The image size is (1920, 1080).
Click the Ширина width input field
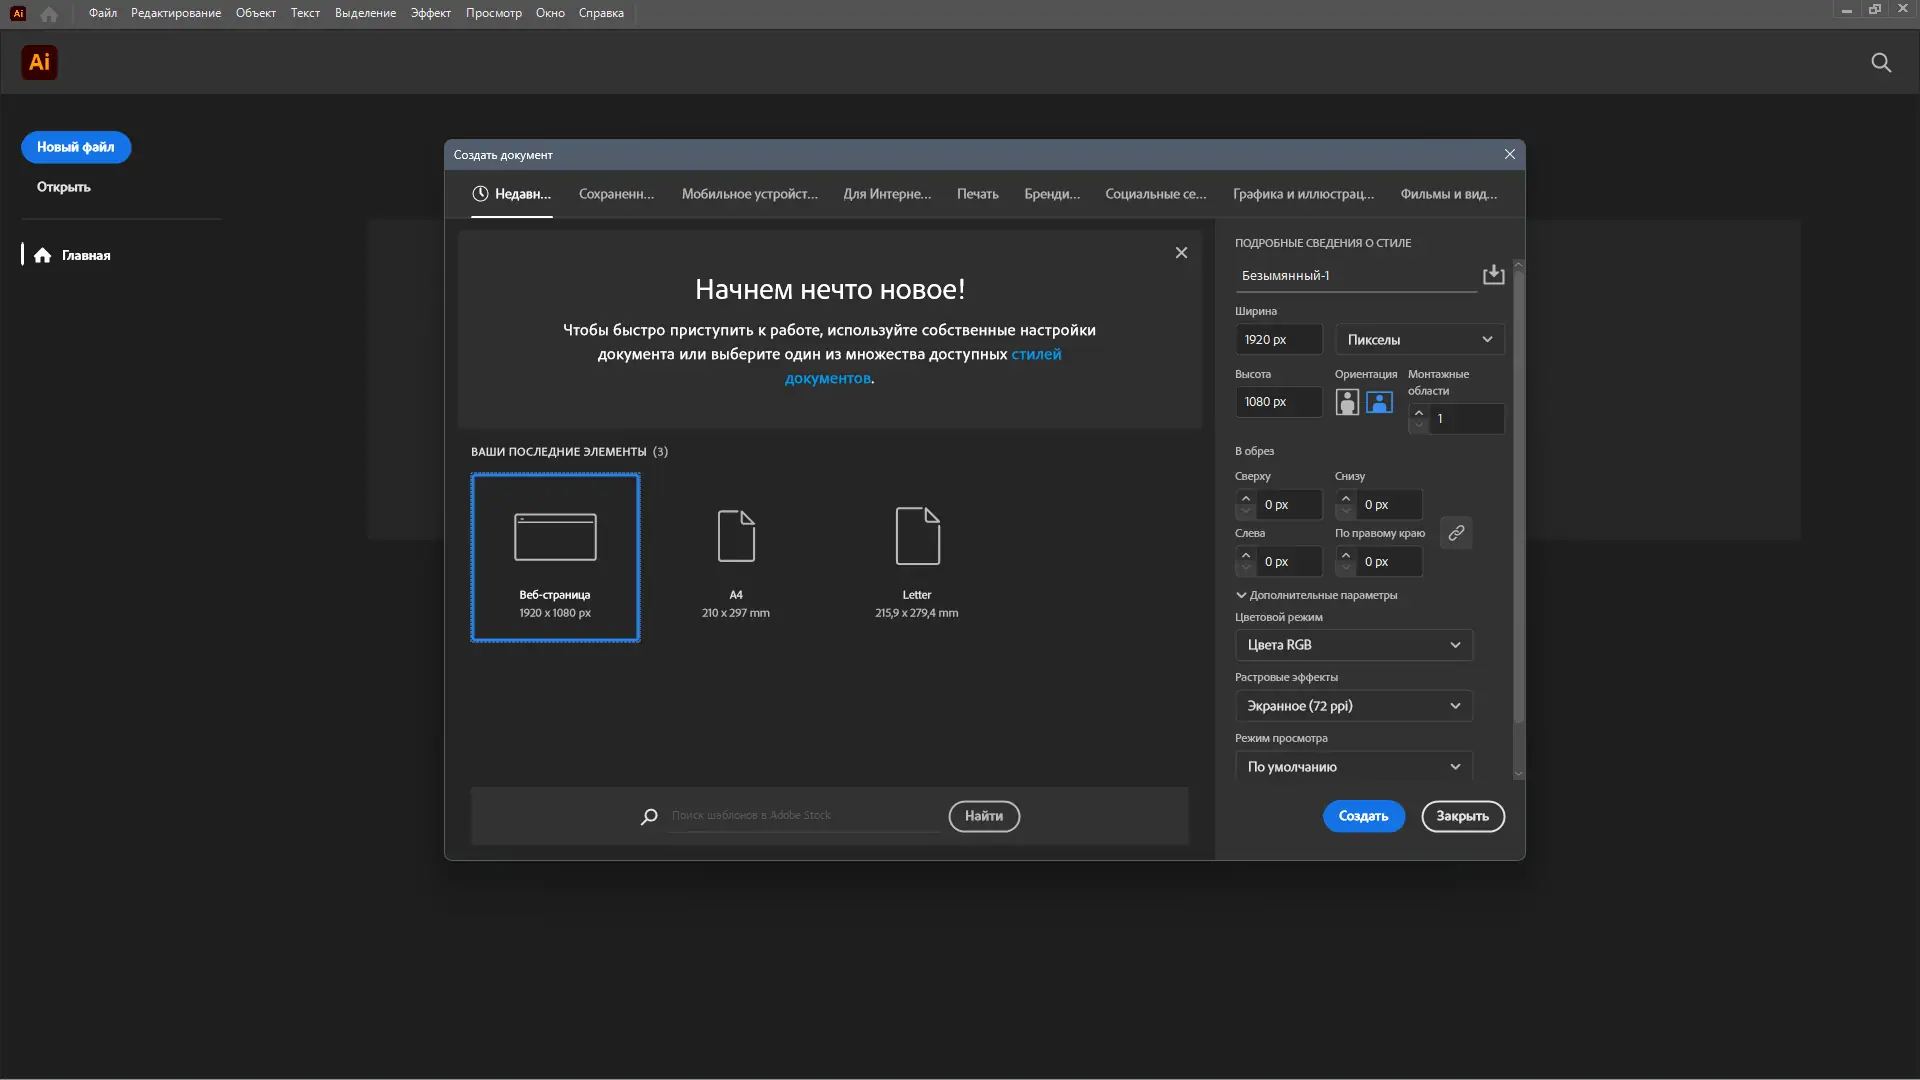(1278, 340)
